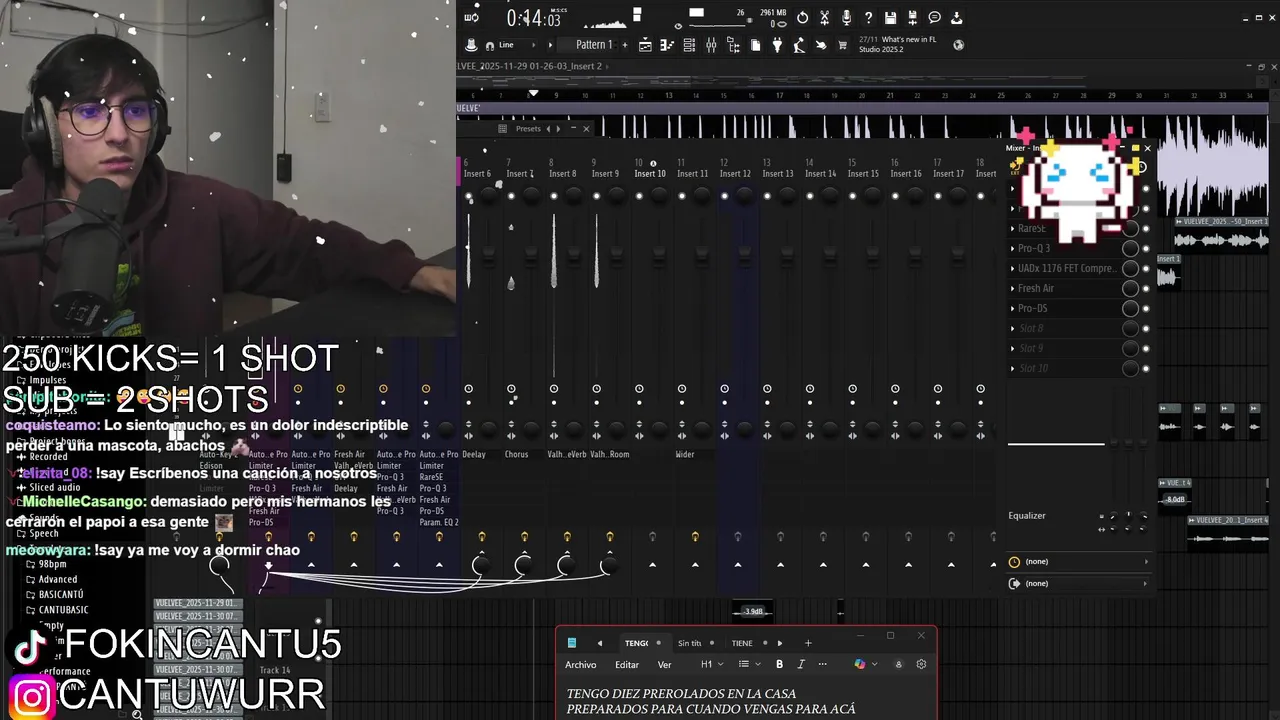Click the Notepad account profile icon

[899, 664]
